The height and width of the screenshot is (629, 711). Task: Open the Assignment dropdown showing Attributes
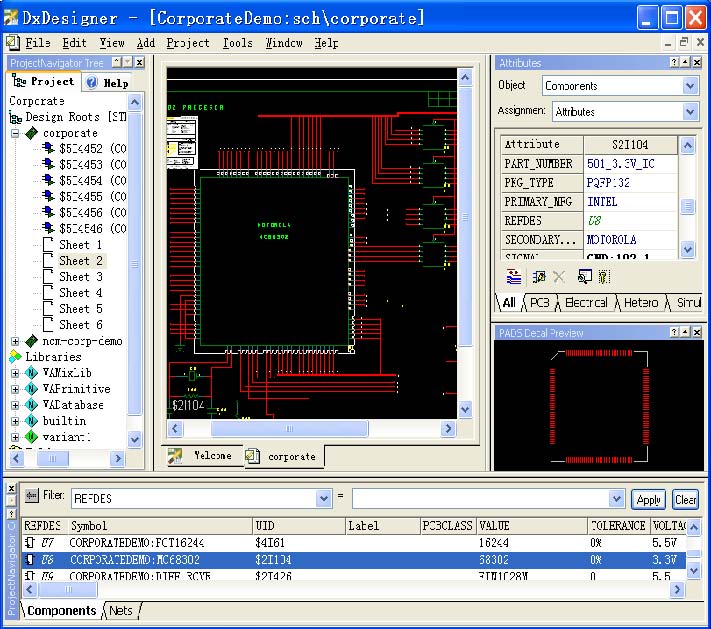click(x=689, y=112)
